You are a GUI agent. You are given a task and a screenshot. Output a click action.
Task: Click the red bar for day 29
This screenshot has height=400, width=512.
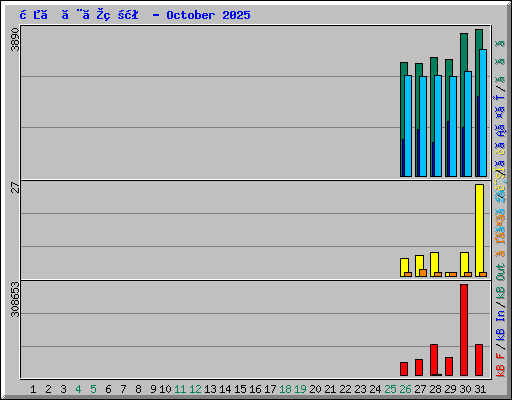(x=449, y=366)
